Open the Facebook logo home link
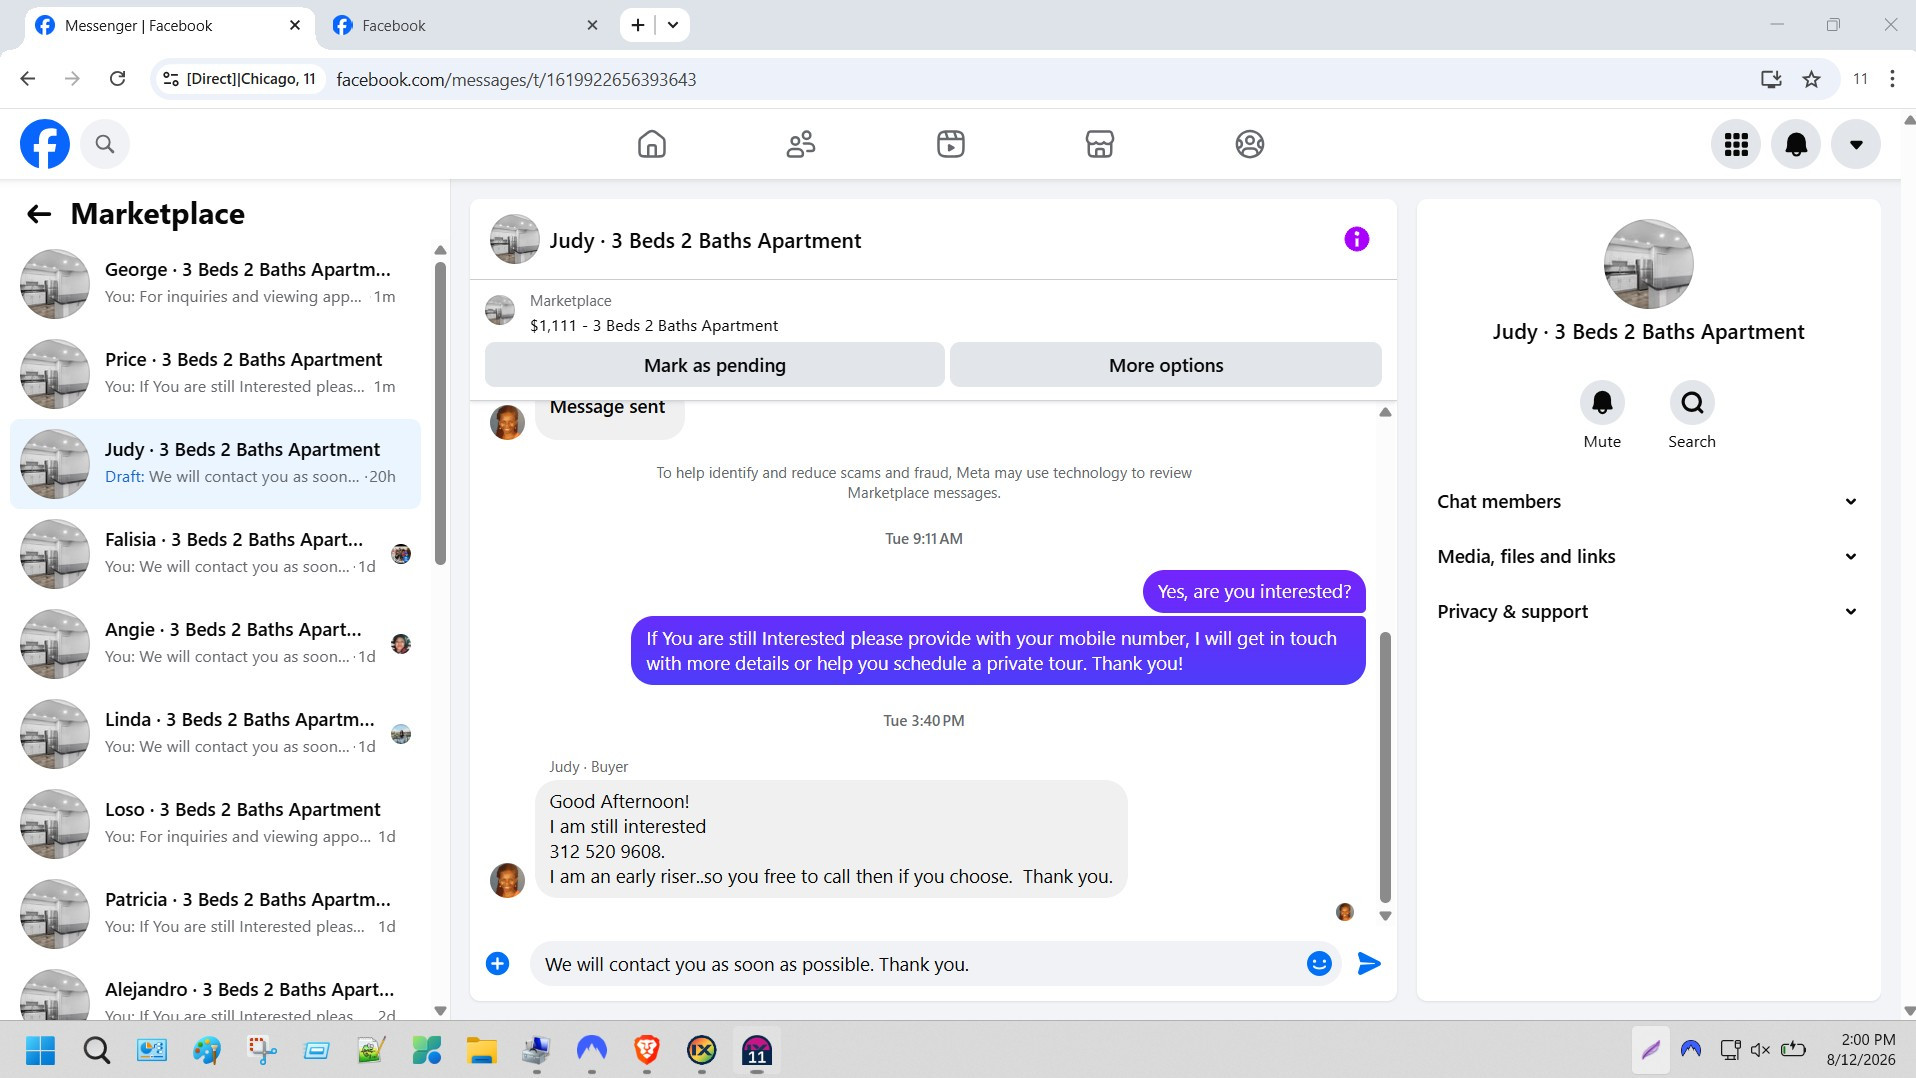The height and width of the screenshot is (1078, 1916). point(45,144)
